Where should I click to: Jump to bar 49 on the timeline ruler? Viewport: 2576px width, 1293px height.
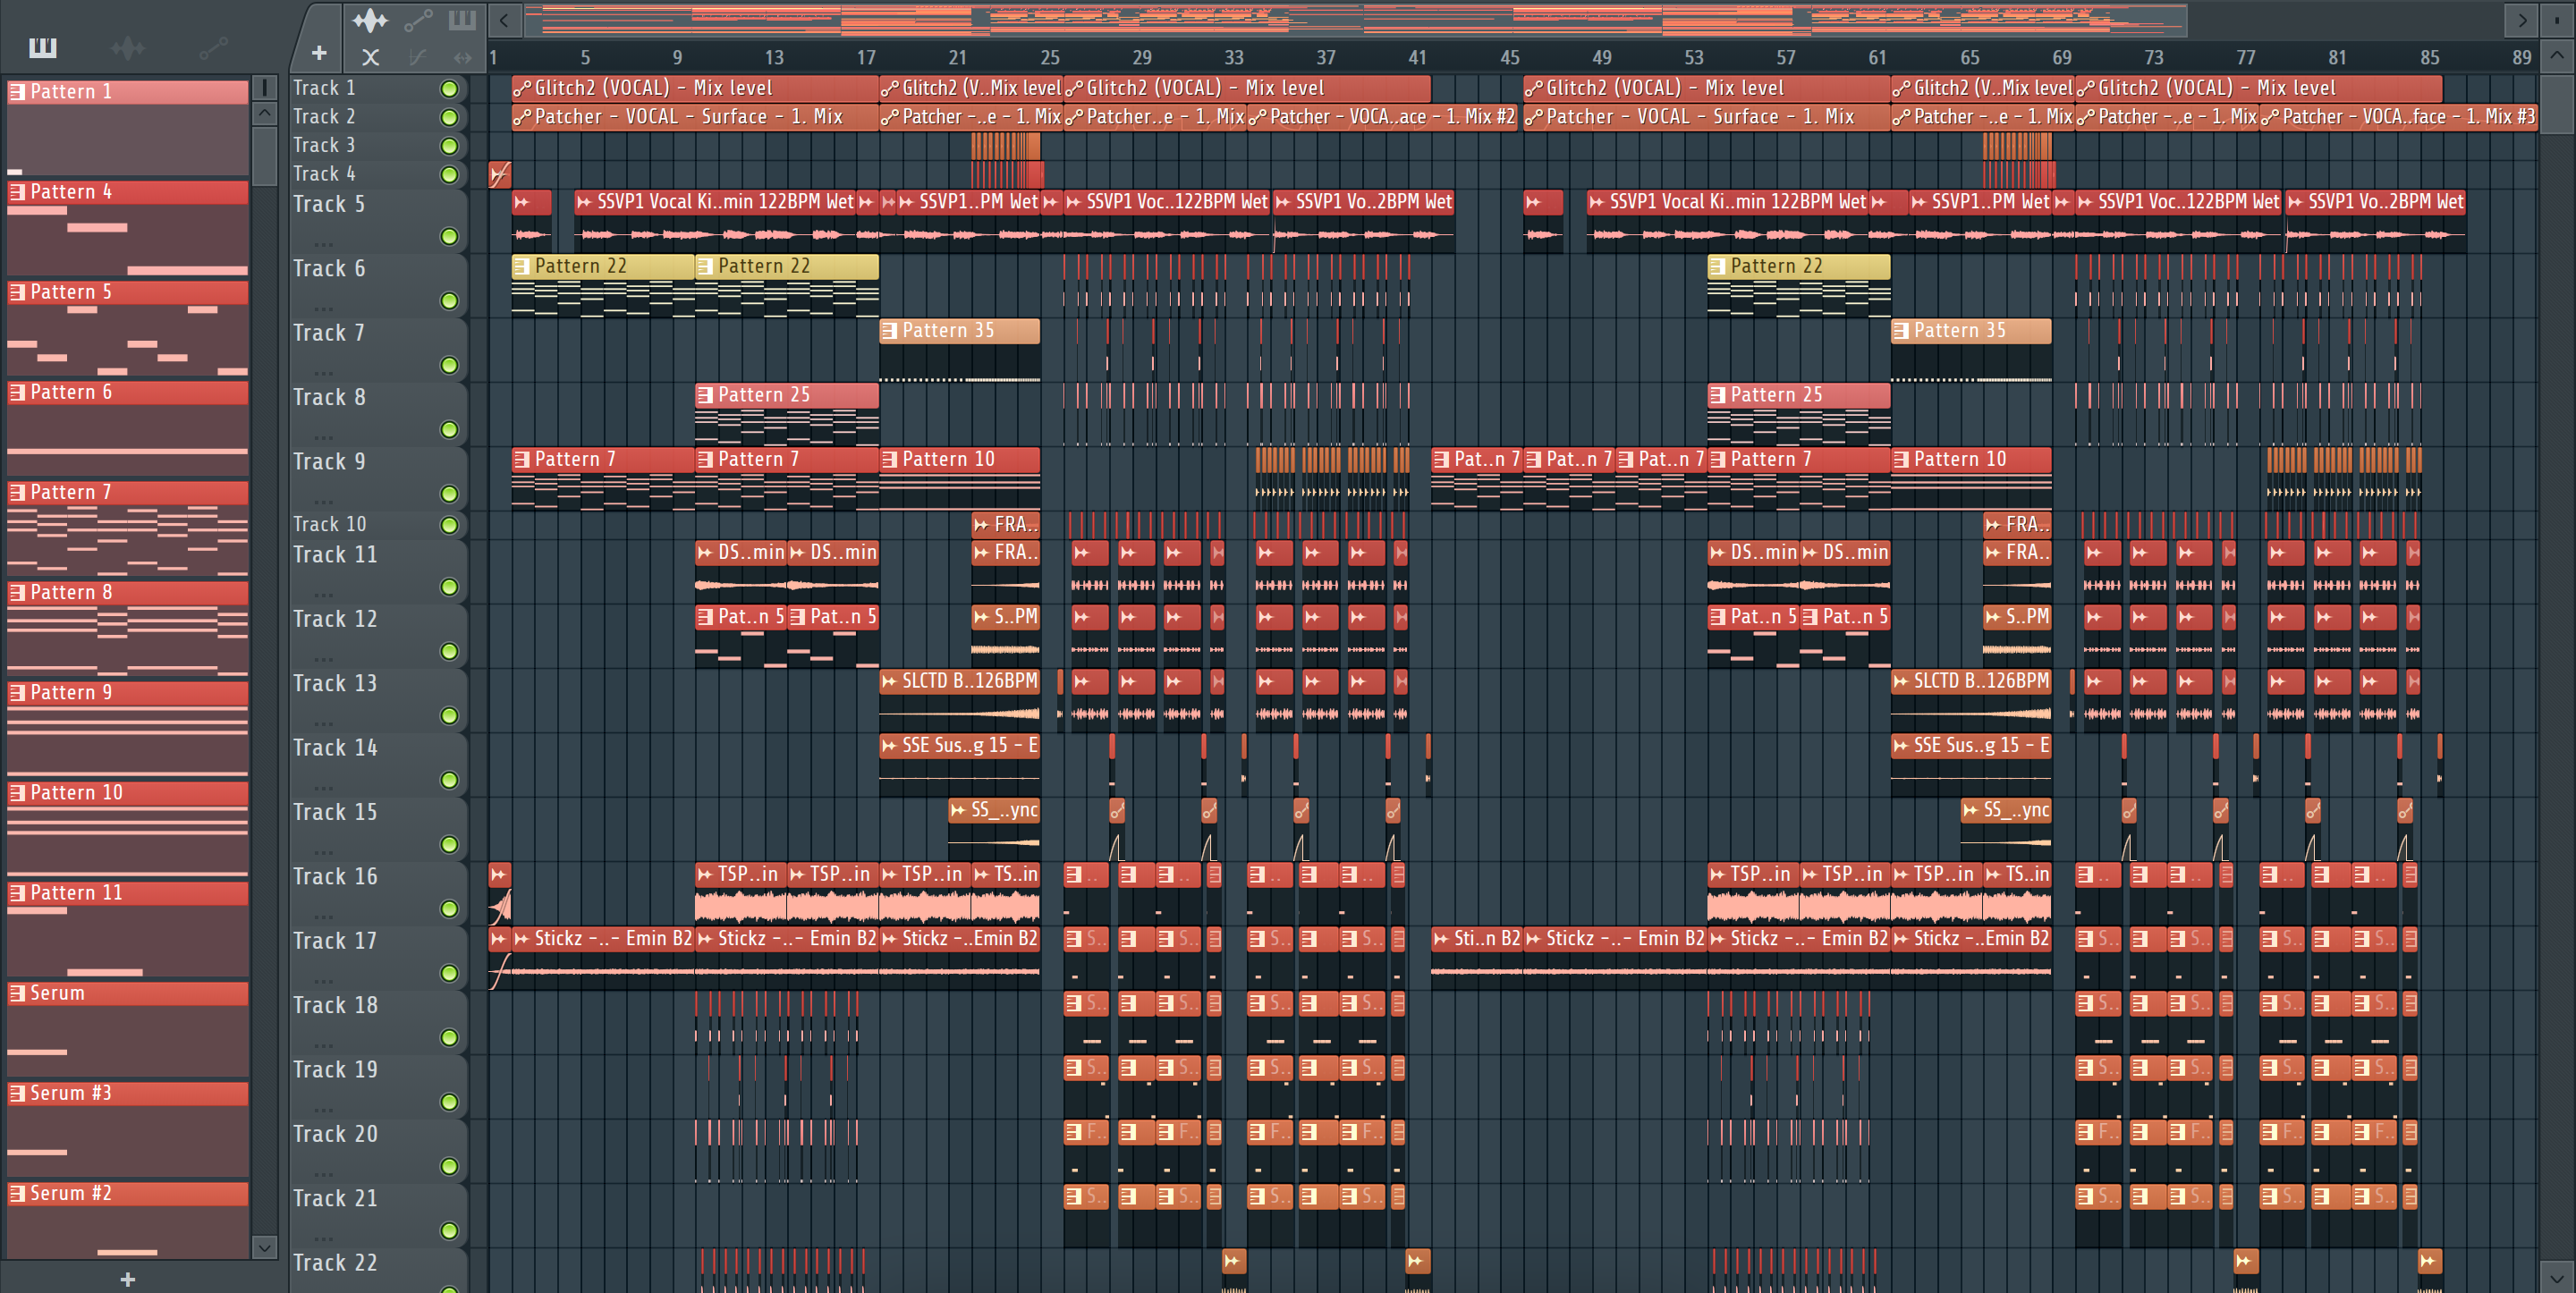(1602, 58)
